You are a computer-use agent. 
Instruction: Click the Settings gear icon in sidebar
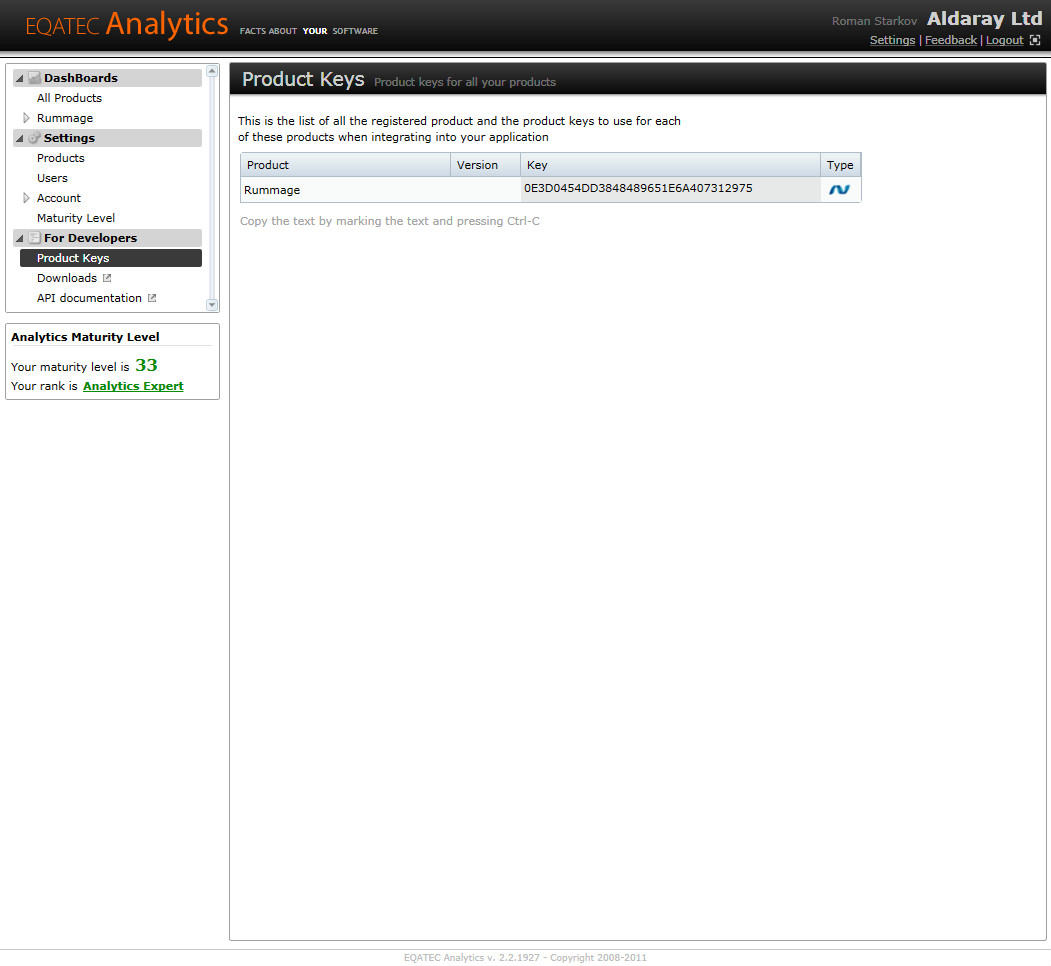click(34, 137)
